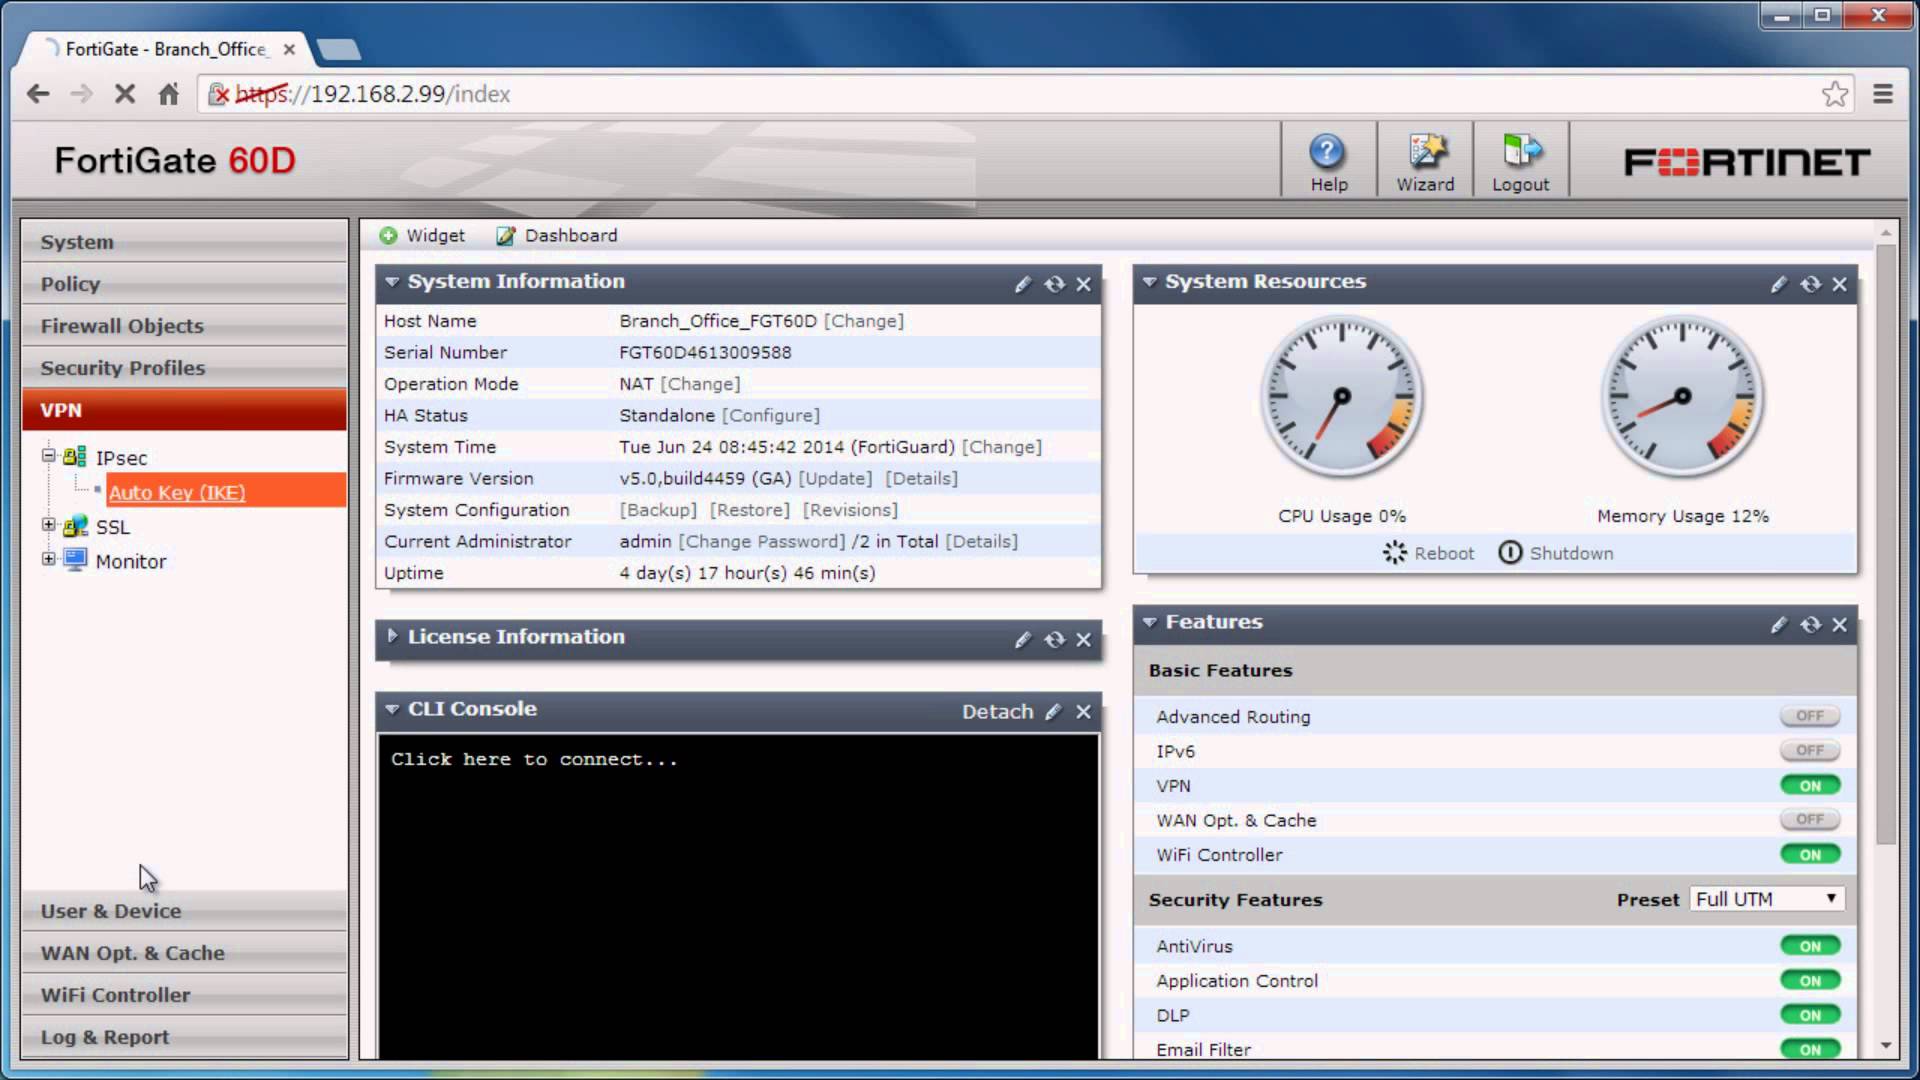Open the Preset Full UTM dropdown
Viewport: 1920px width, 1080px height.
coord(1767,899)
